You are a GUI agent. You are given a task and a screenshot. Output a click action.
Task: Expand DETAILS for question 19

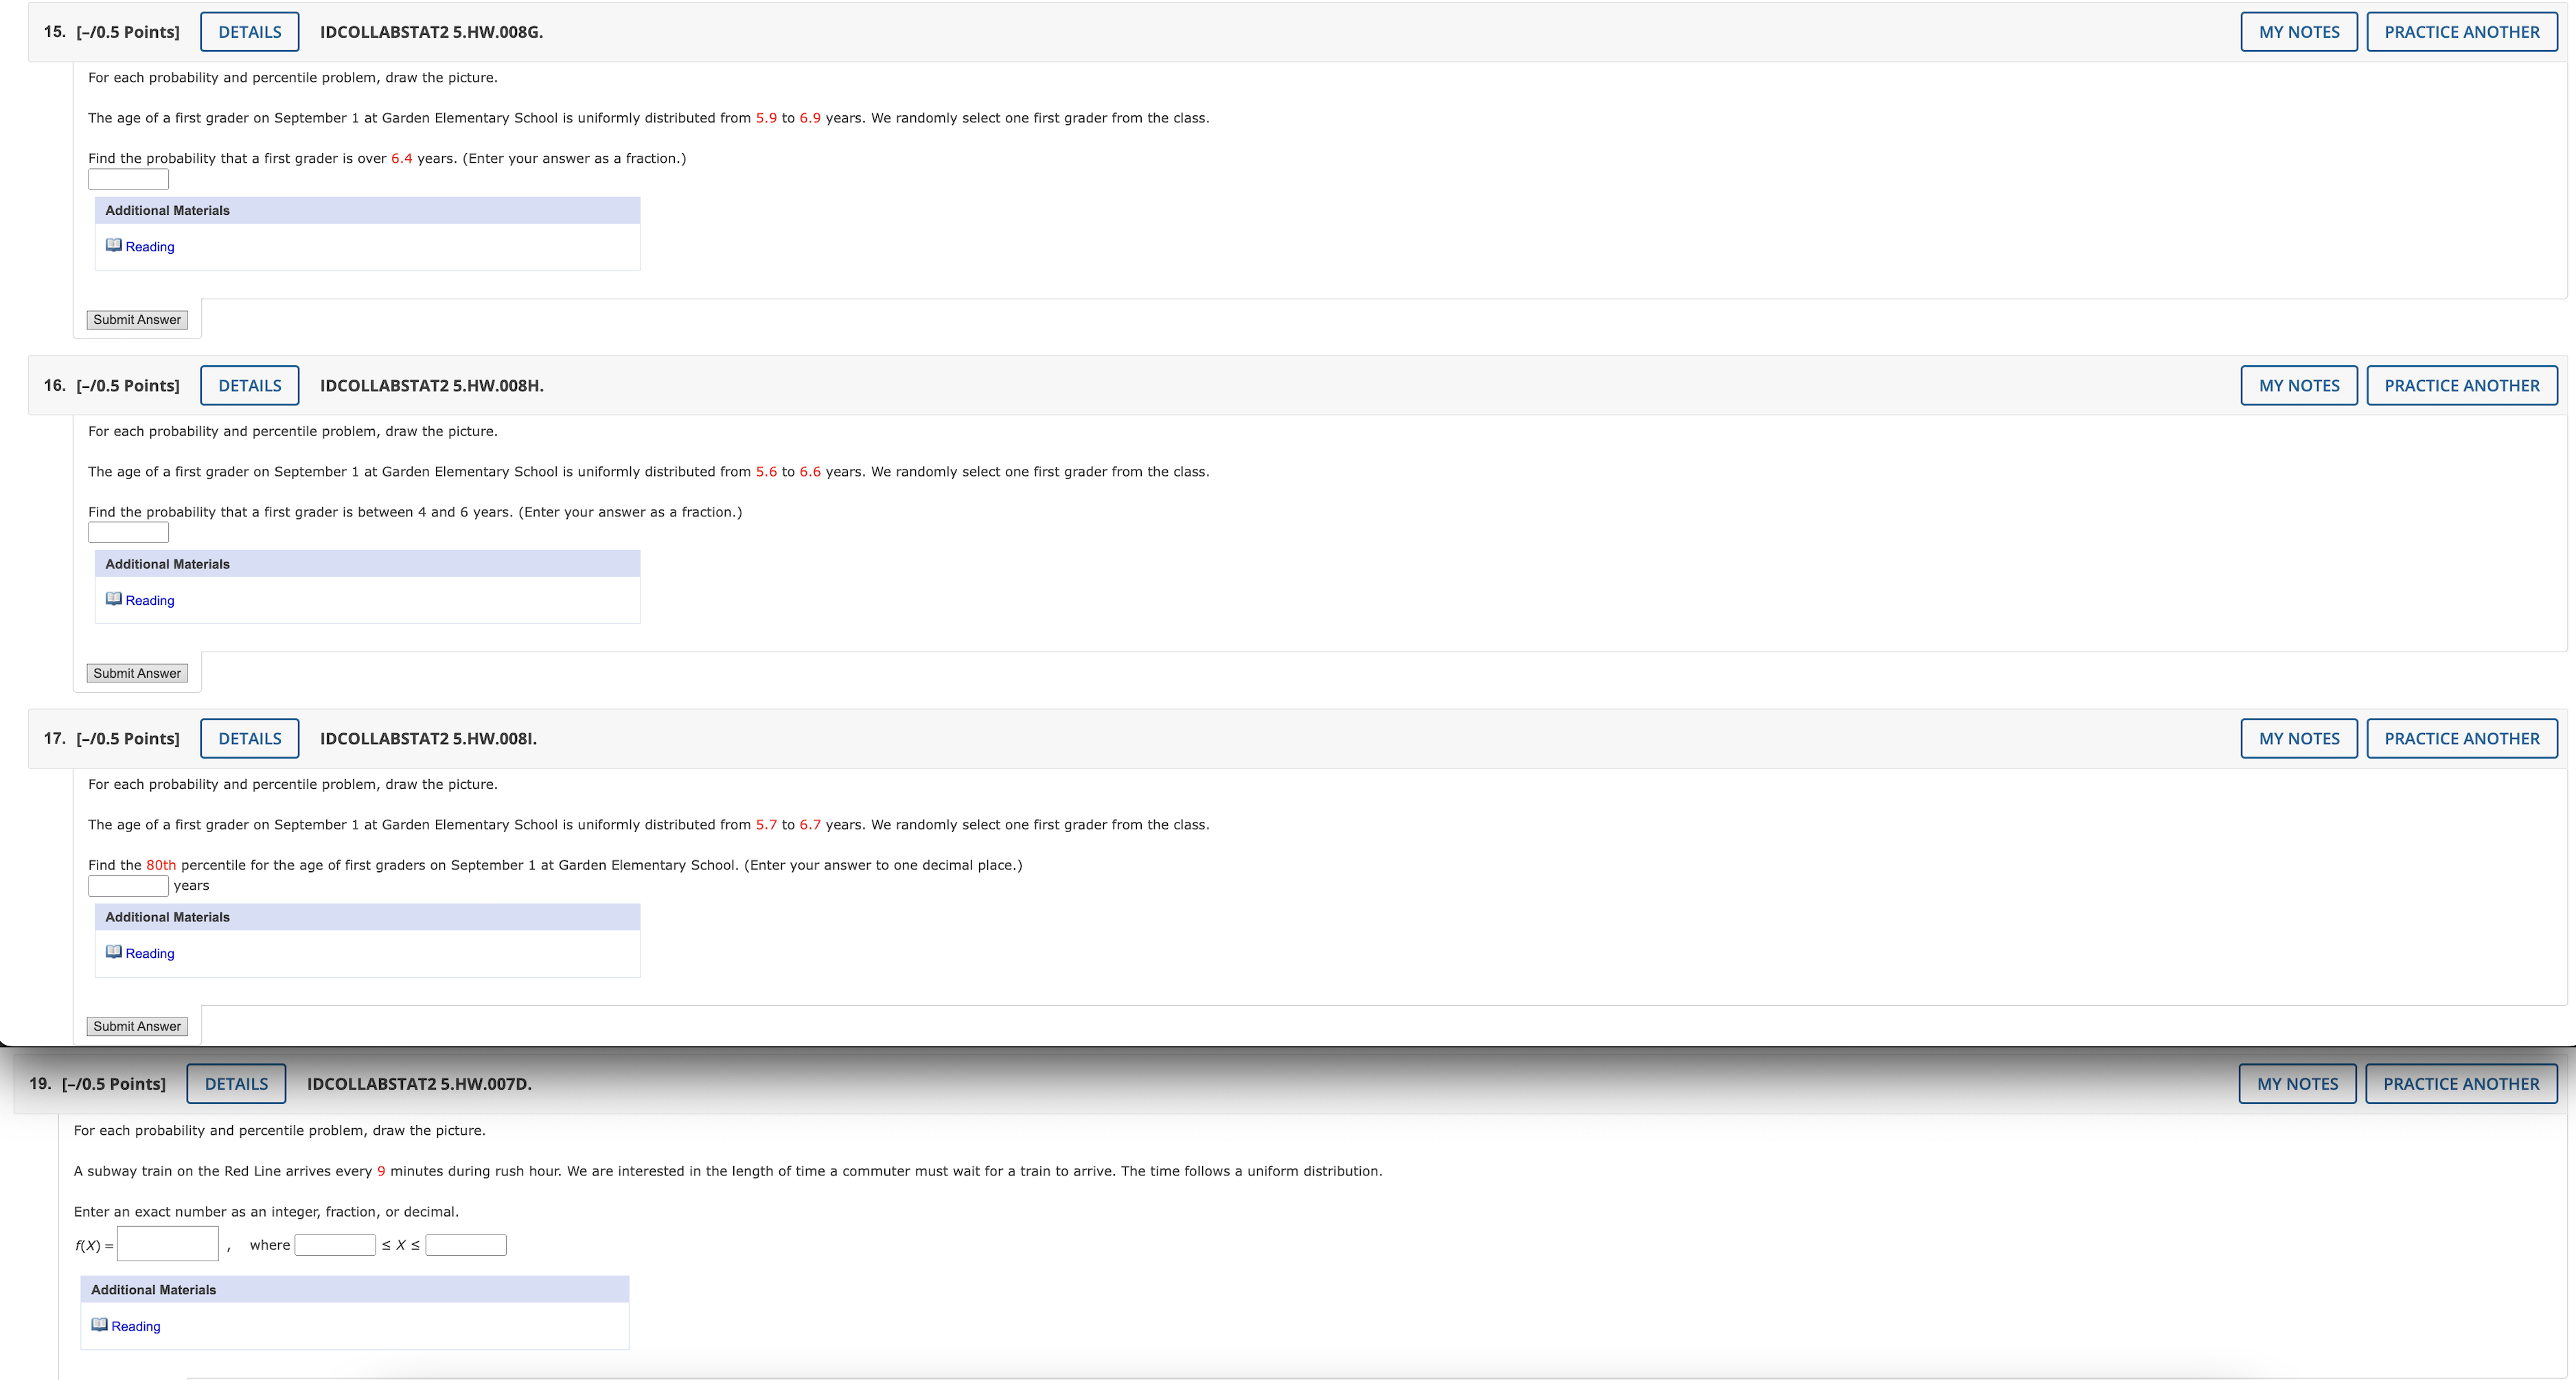(x=236, y=1084)
